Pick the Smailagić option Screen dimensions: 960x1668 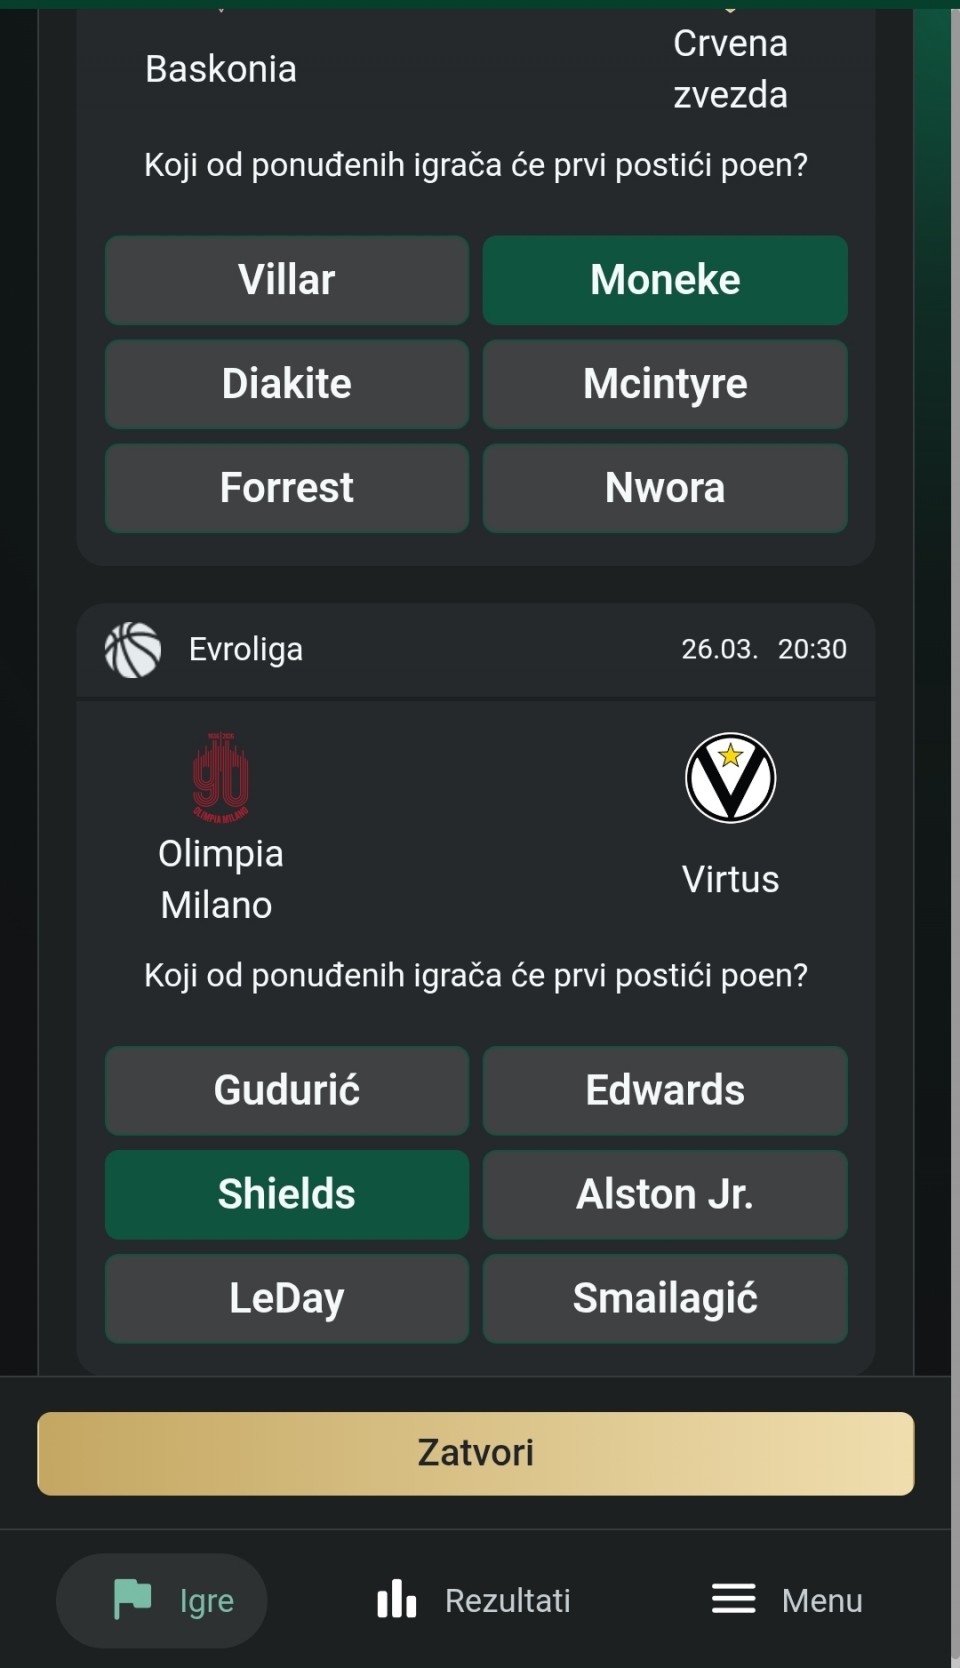(665, 1298)
